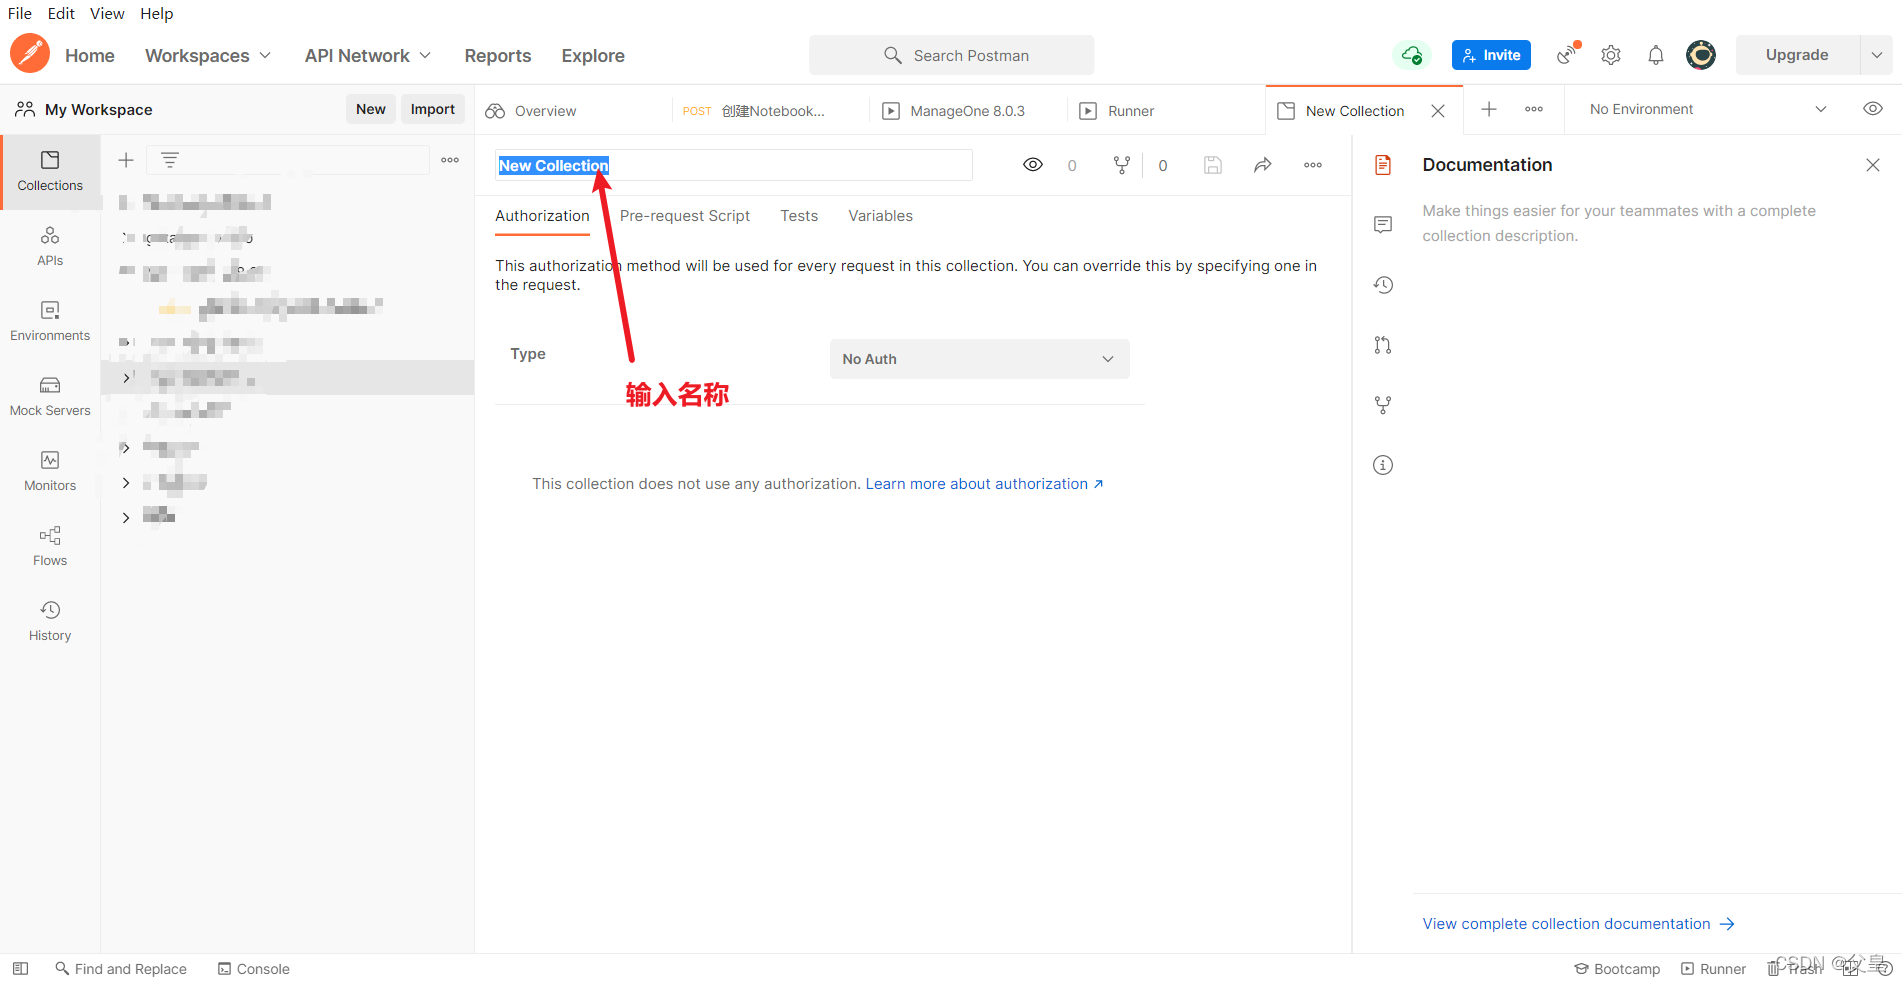Open the View menu
This screenshot has height=983, width=1902.
coord(107,13)
